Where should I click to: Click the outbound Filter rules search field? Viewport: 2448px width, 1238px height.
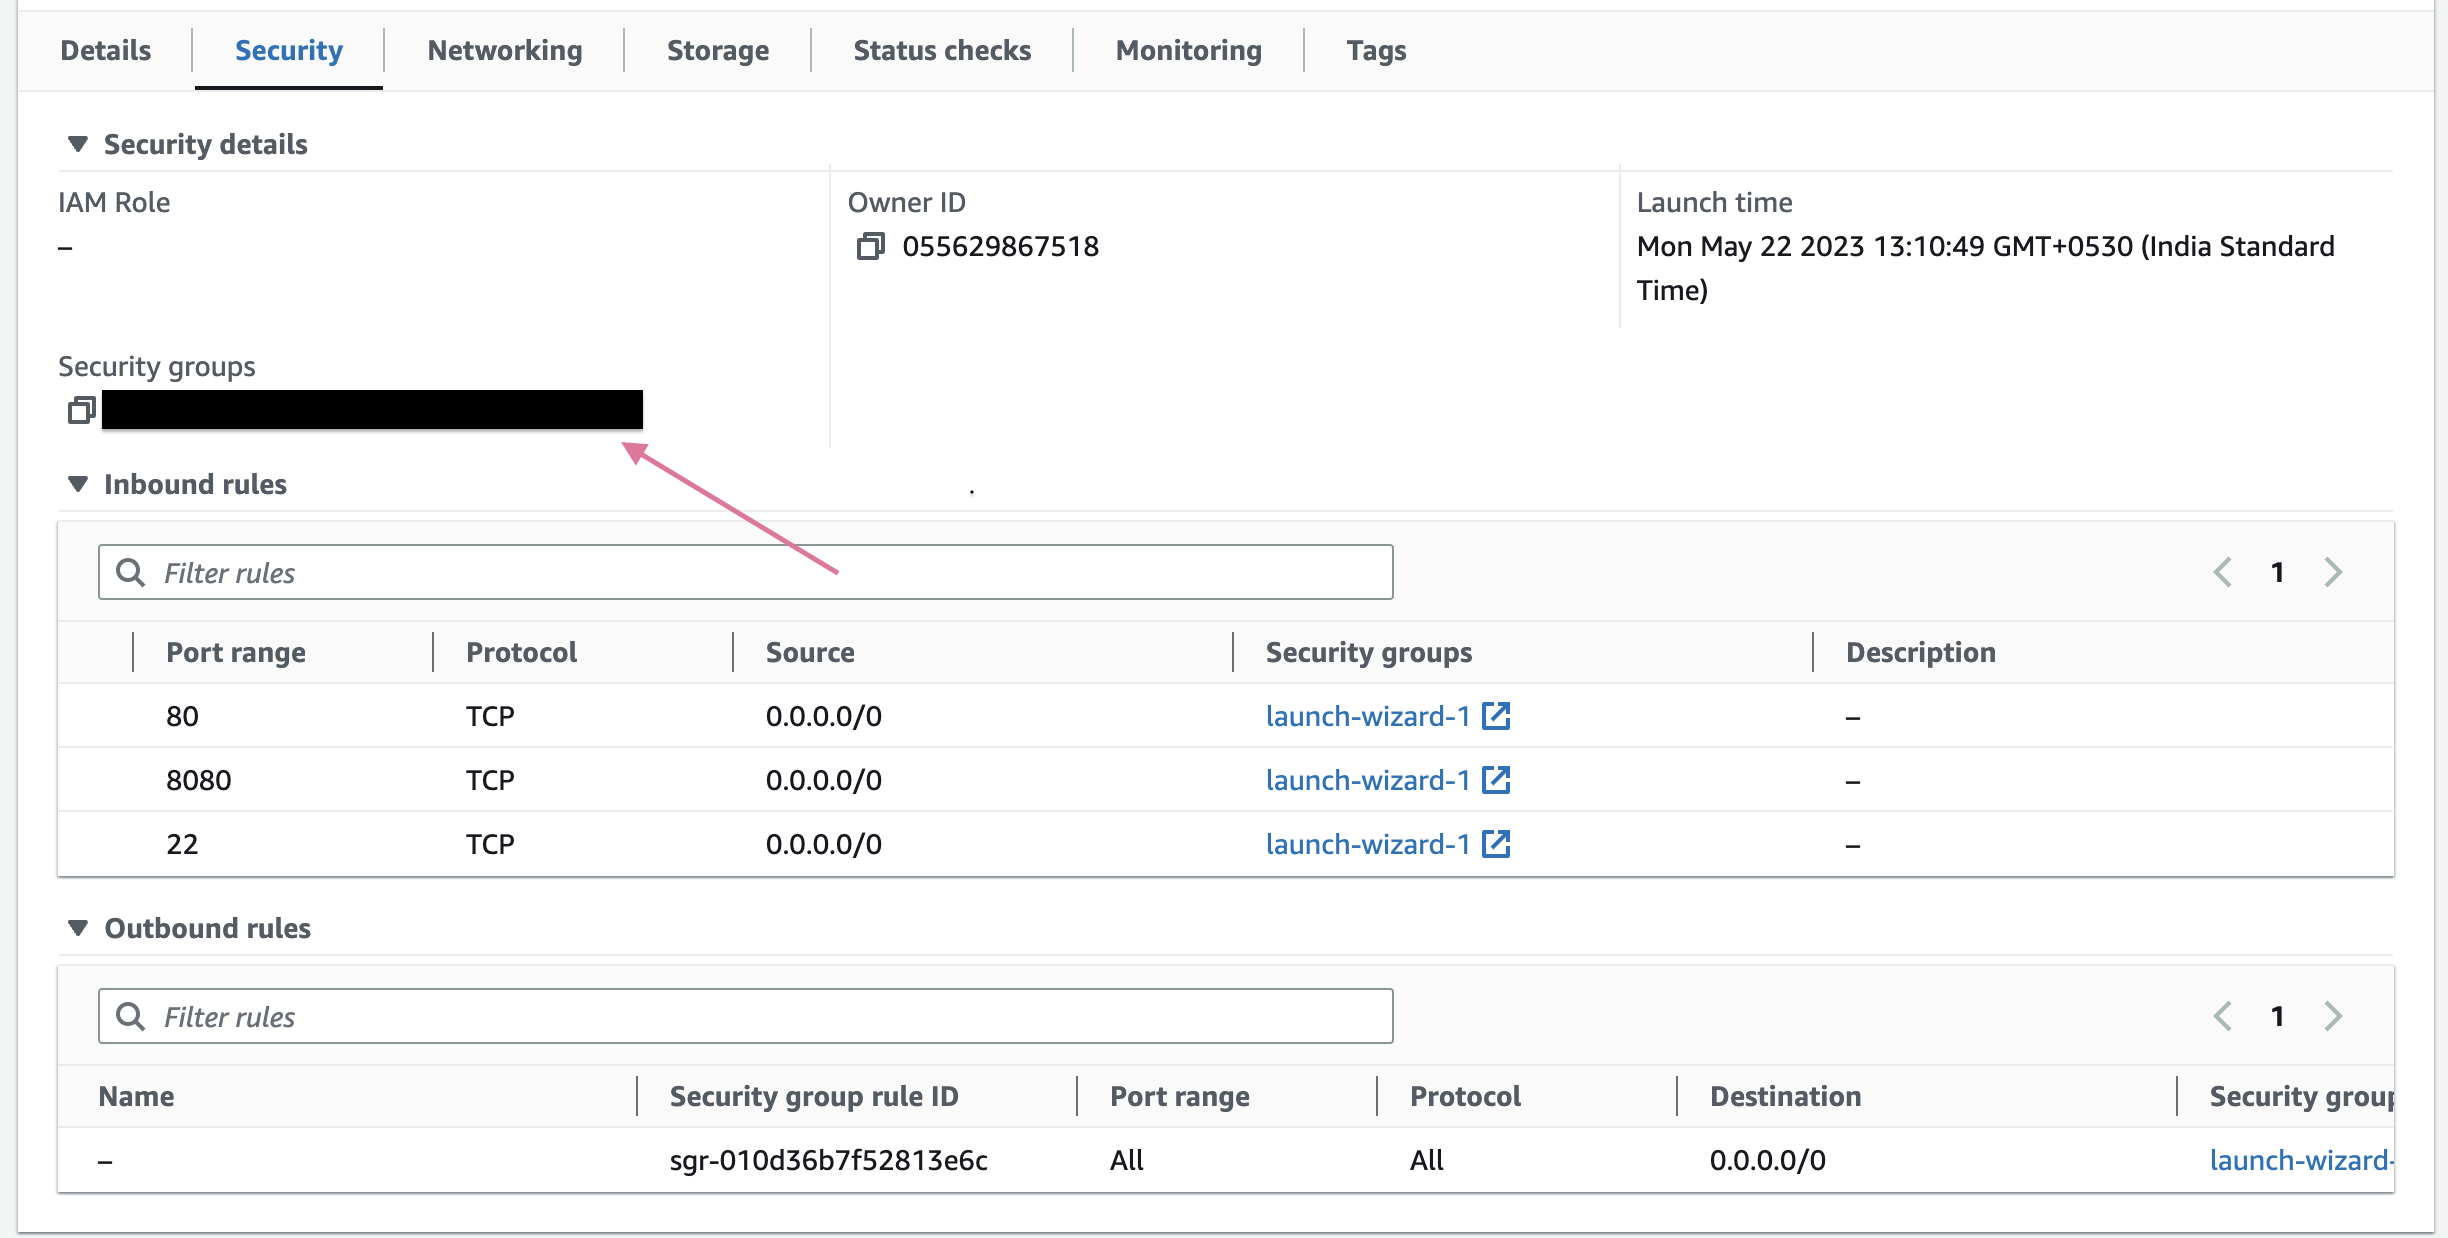tap(746, 1016)
